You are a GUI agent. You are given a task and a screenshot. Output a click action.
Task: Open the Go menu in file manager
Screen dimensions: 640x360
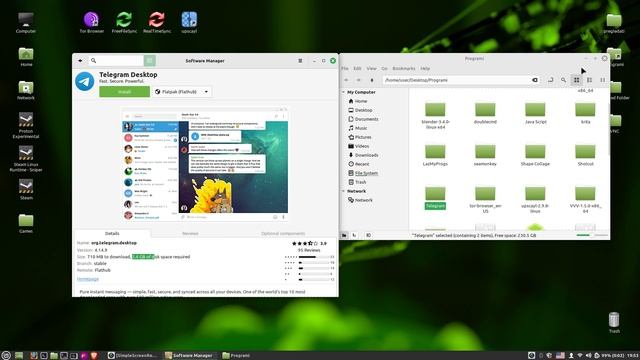[384, 69]
